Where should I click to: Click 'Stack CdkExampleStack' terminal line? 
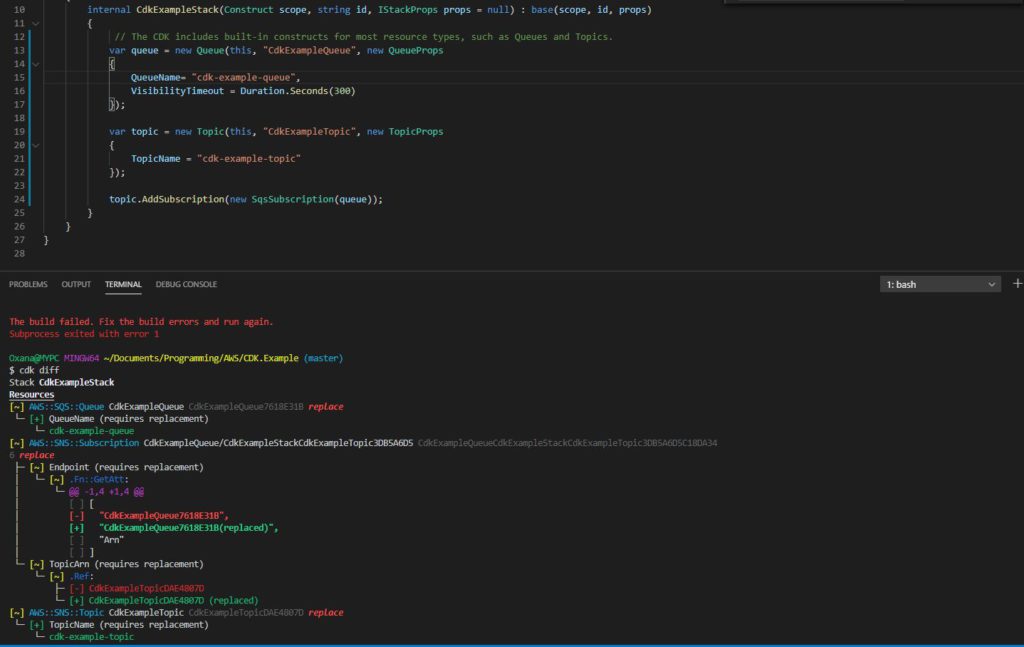pyautogui.click(x=61, y=382)
